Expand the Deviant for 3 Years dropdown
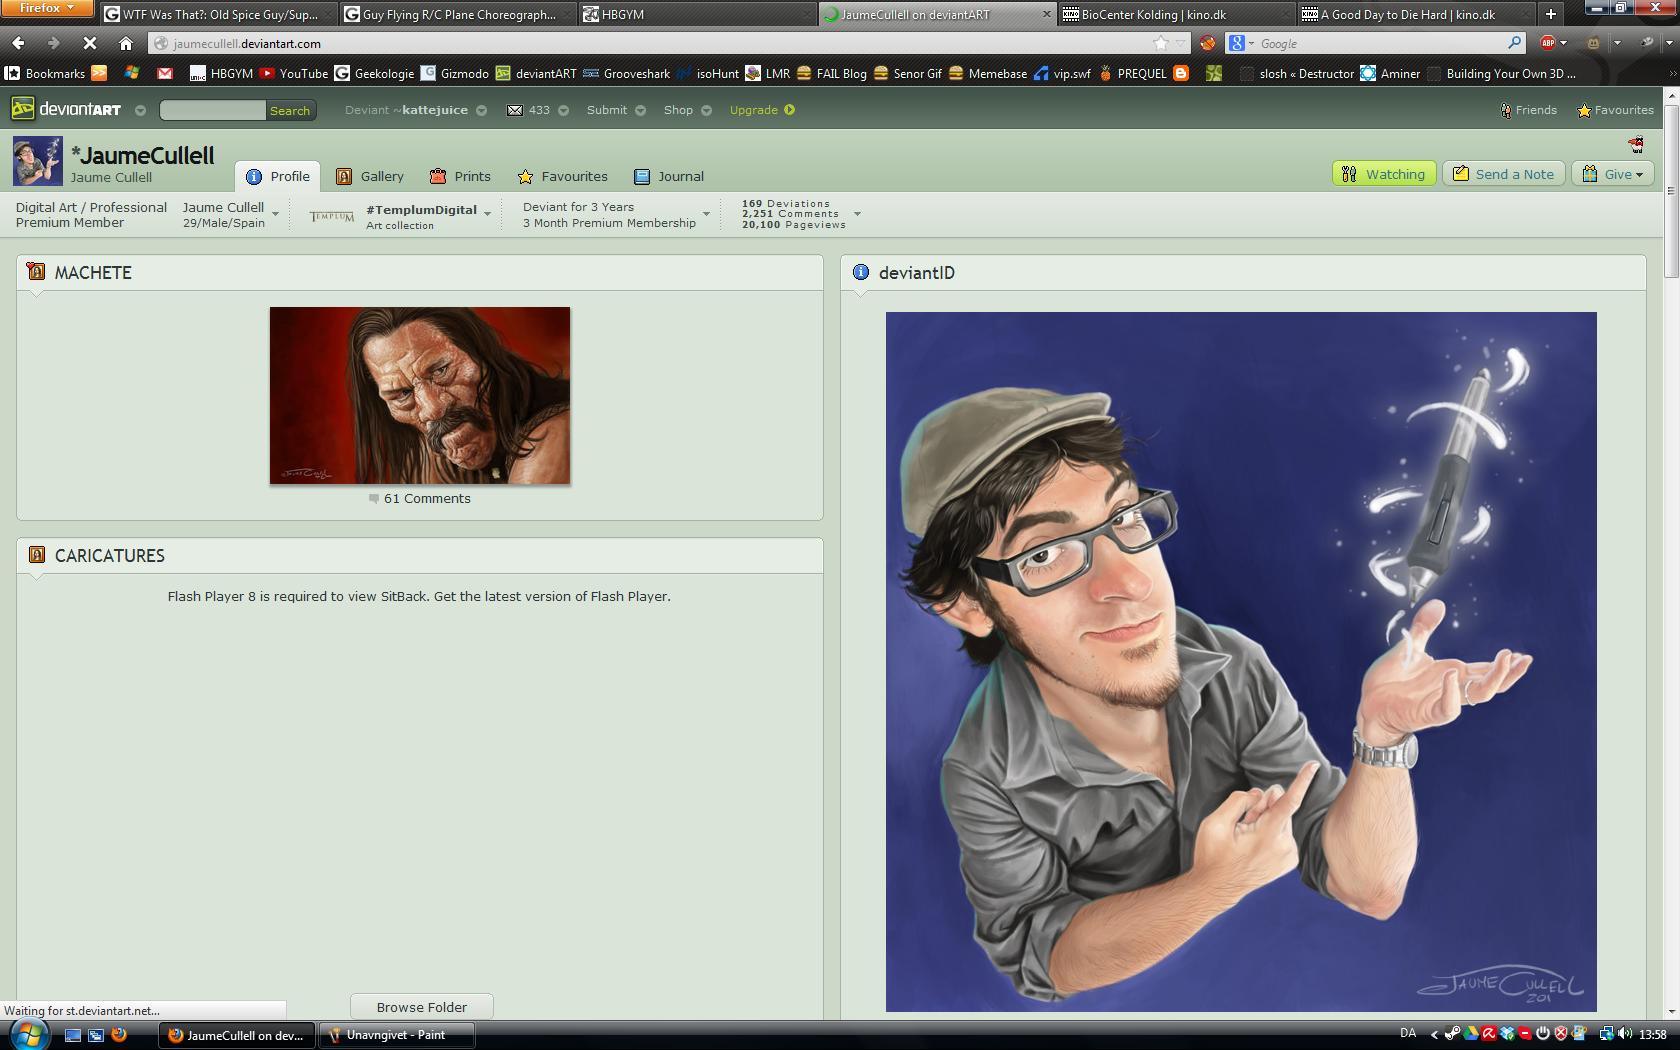This screenshot has height=1050, width=1680. point(706,214)
